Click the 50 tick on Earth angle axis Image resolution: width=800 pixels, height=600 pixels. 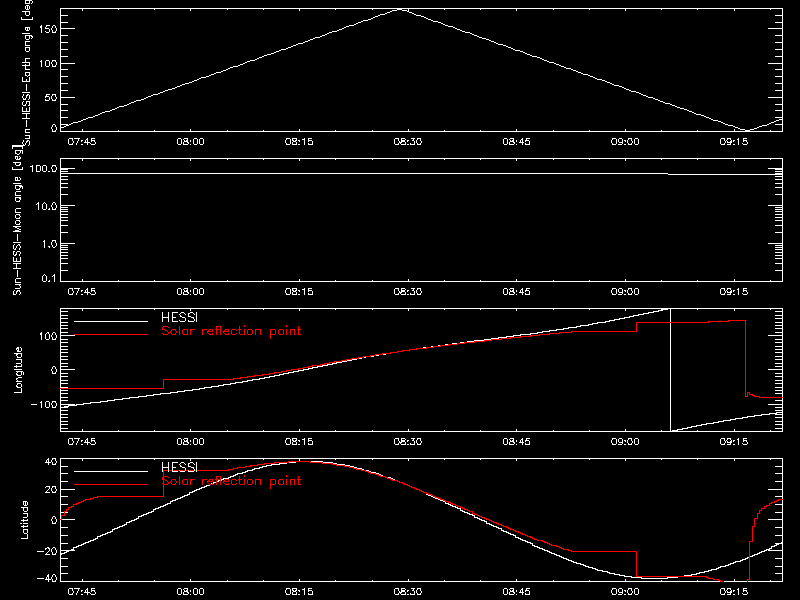[x=51, y=97]
